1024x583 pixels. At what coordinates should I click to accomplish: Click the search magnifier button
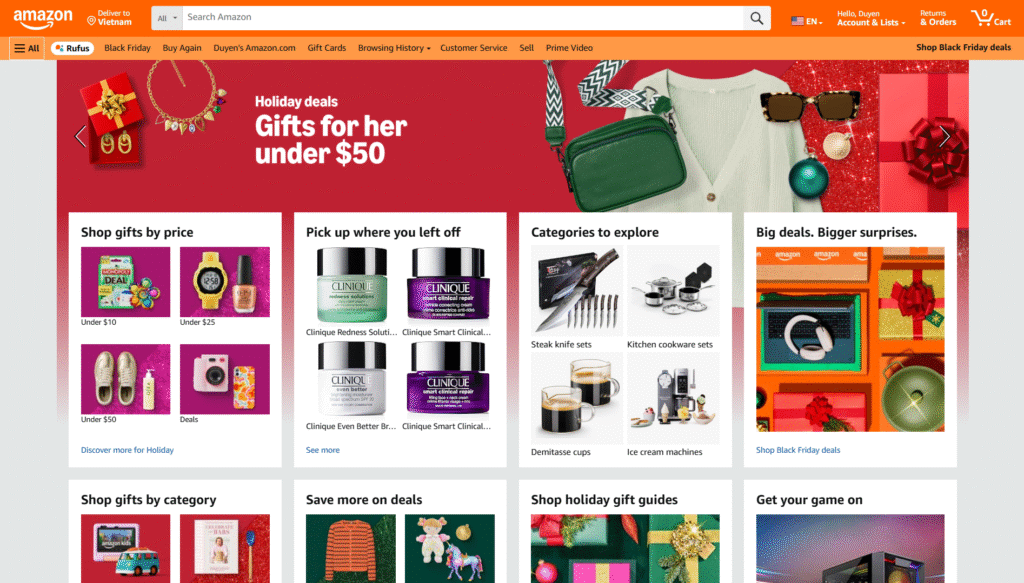pyautogui.click(x=757, y=18)
